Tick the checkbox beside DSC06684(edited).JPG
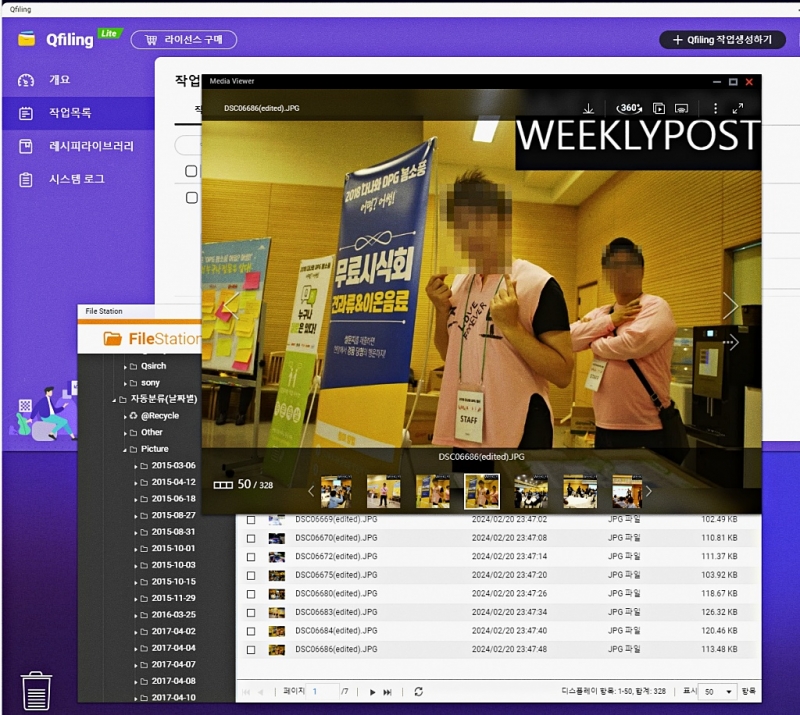This screenshot has width=800, height=715. pos(251,631)
